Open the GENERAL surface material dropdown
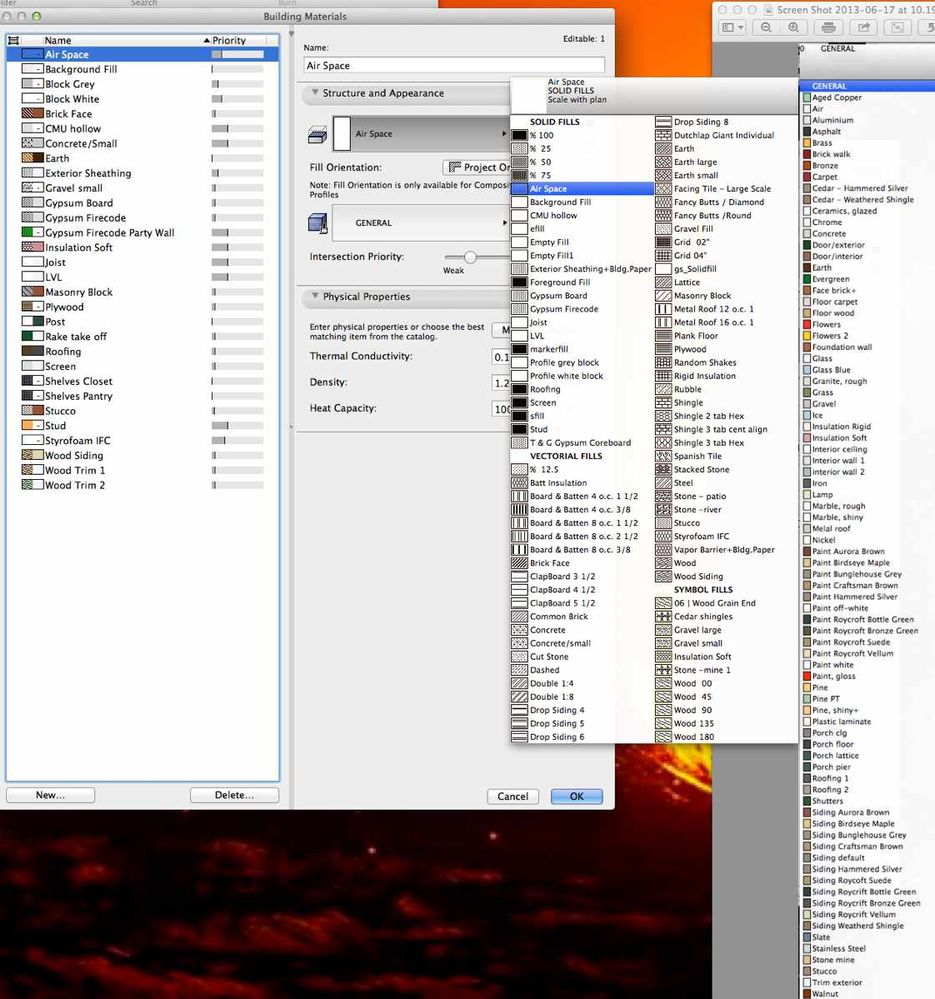 point(420,223)
